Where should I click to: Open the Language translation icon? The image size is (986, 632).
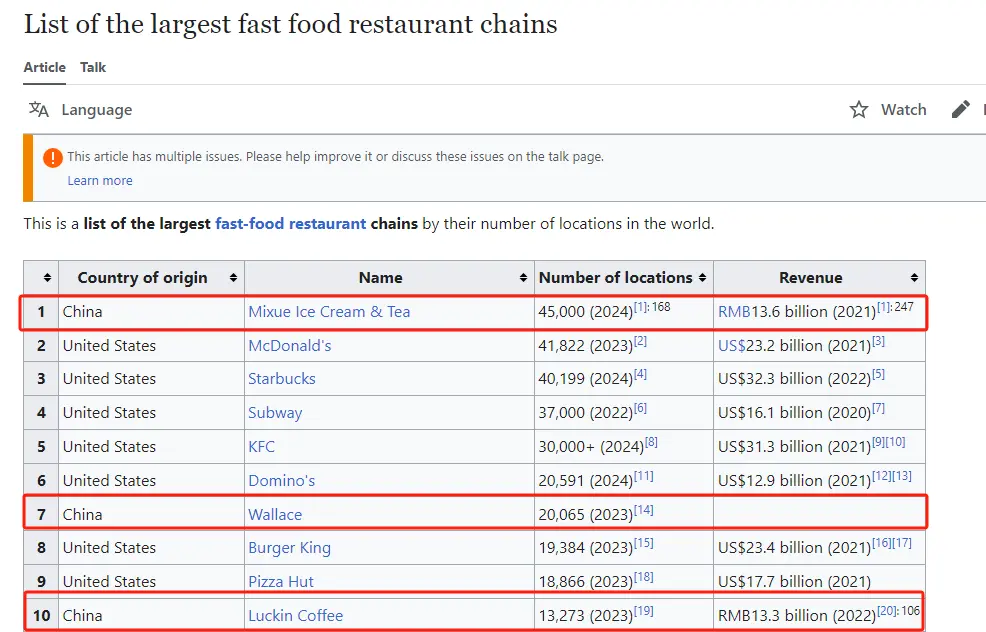[38, 109]
